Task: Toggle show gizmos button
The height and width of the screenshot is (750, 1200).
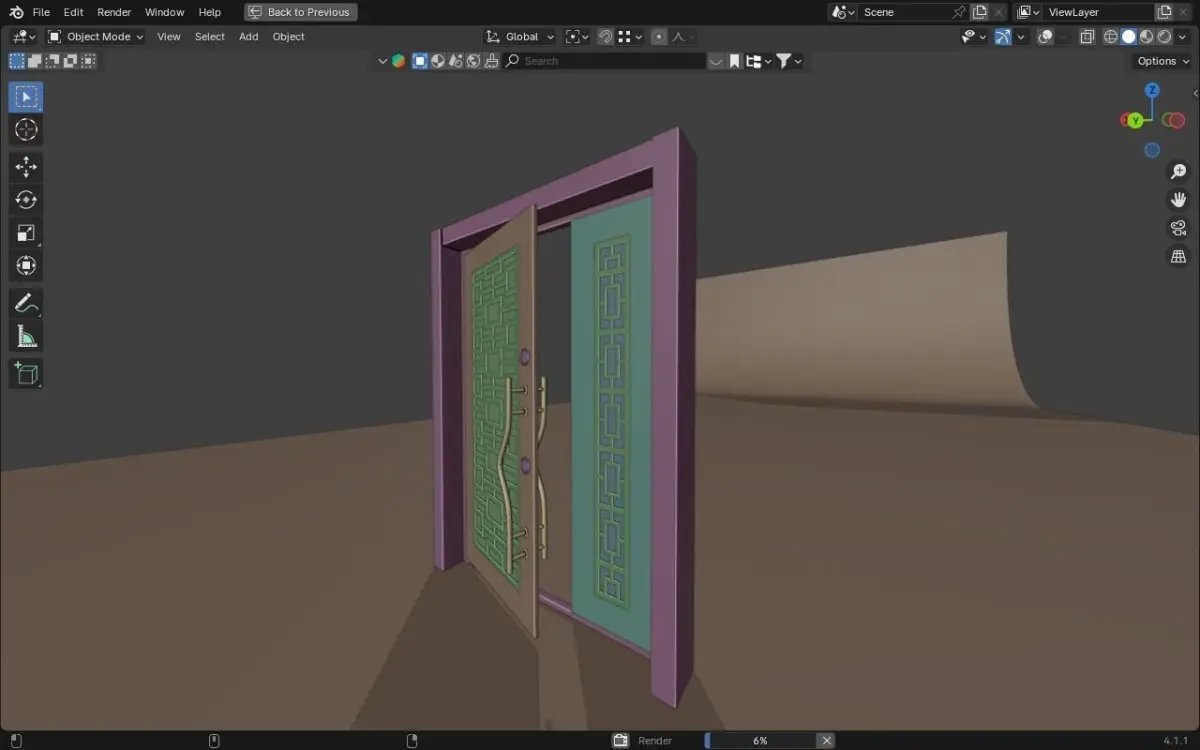Action: tap(1003, 37)
